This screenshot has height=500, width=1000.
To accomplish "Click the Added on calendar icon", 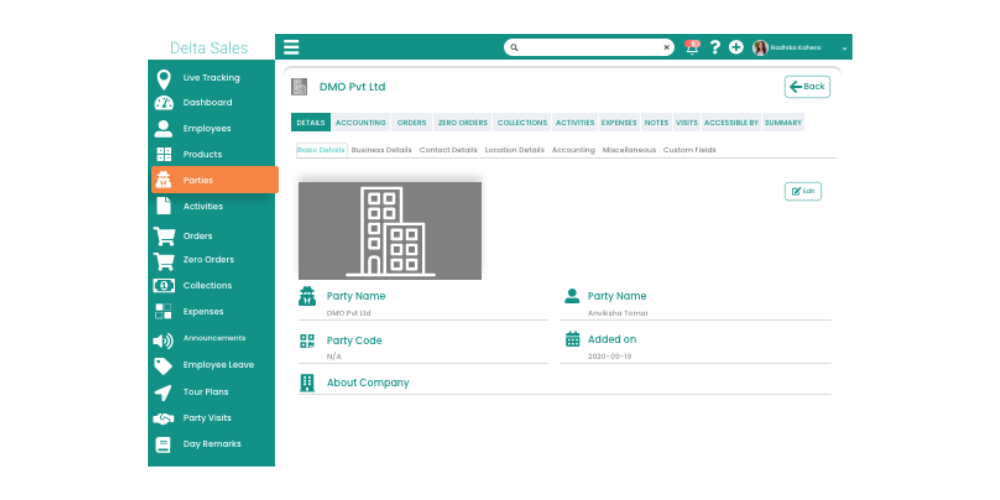I will 573,339.
